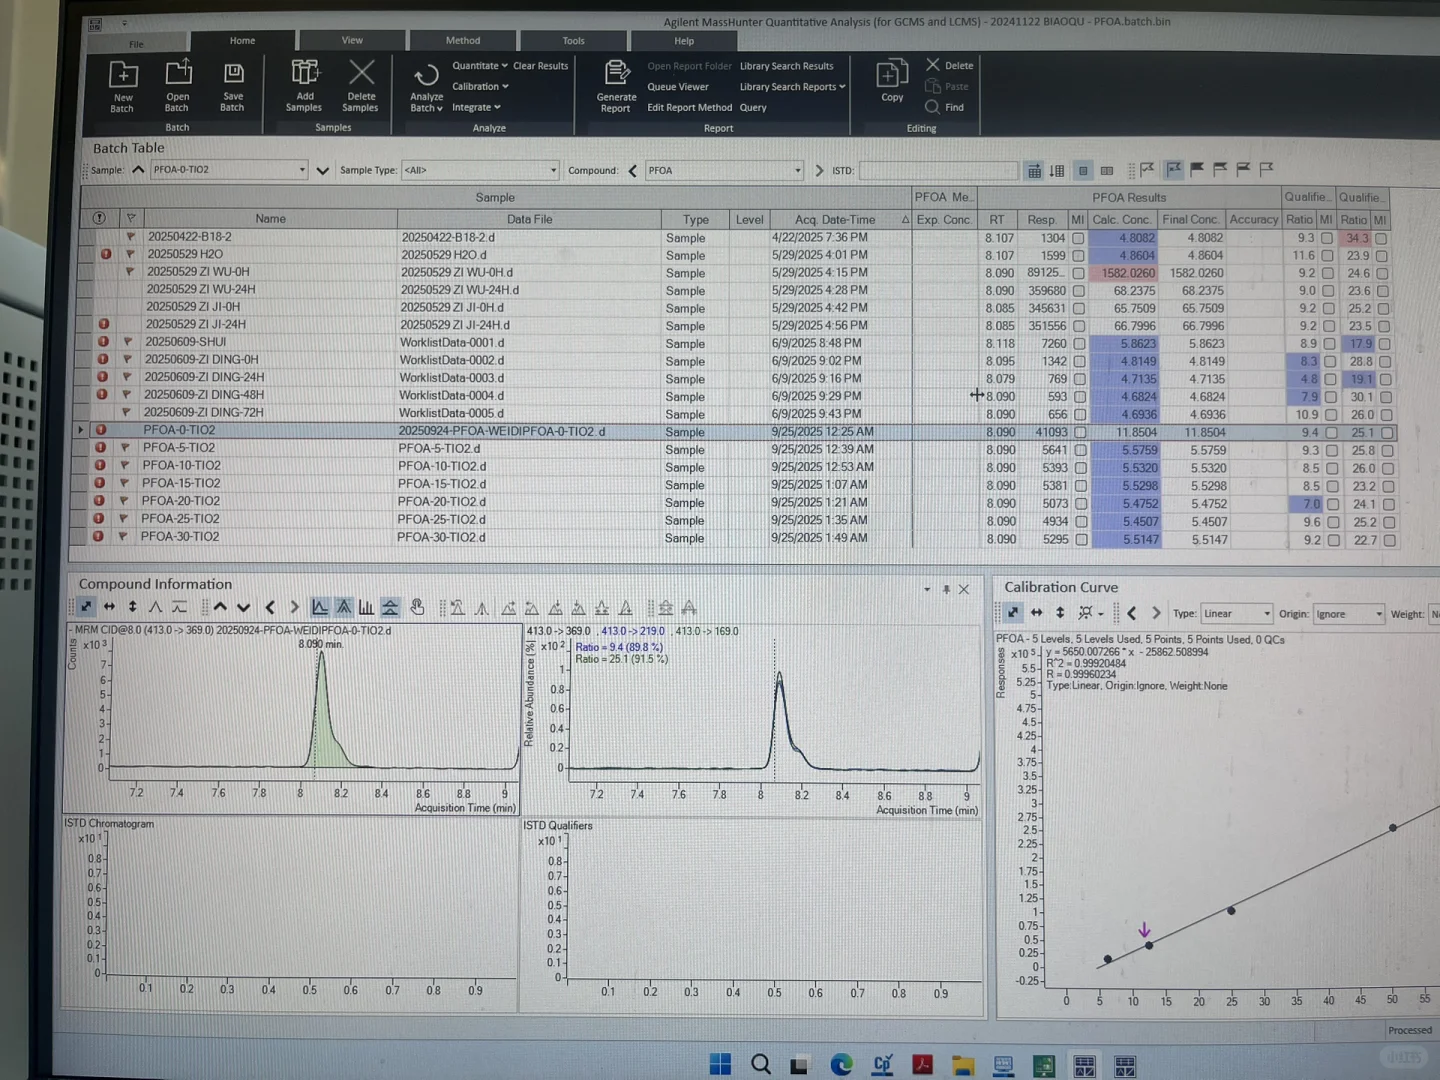Save the current batch with Save Batch
1440x1080 pixels.
[232, 86]
